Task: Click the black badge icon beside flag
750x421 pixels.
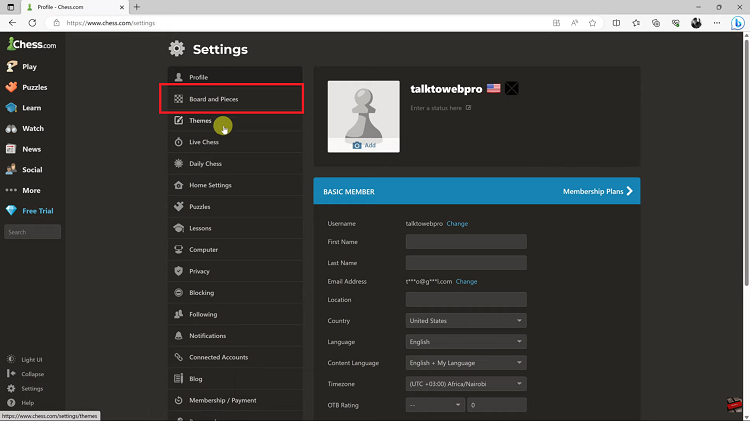Action: [x=511, y=88]
